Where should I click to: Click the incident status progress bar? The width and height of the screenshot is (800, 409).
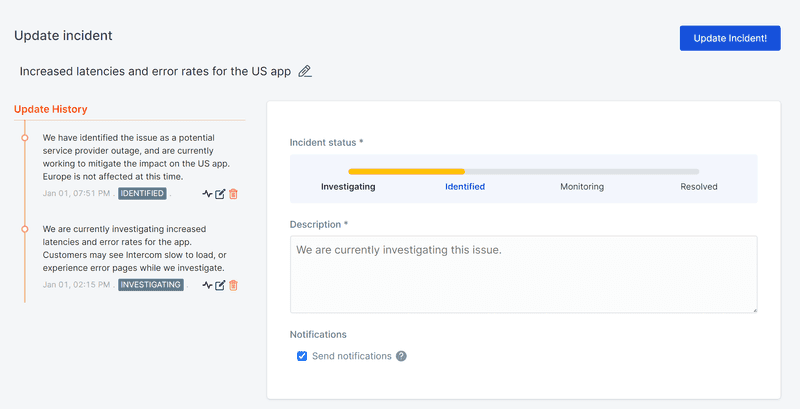(523, 172)
